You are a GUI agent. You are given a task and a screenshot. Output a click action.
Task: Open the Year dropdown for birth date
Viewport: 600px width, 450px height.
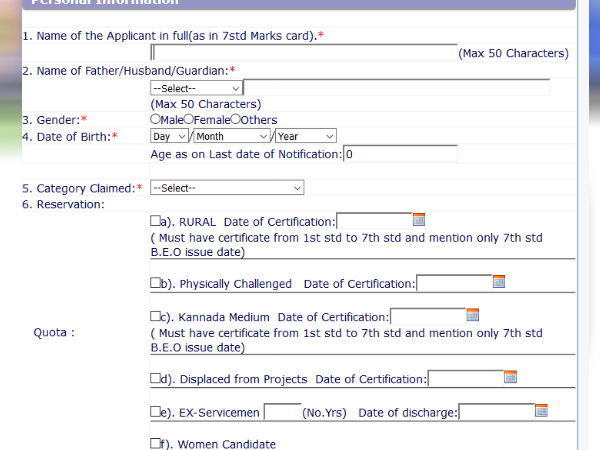(305, 136)
